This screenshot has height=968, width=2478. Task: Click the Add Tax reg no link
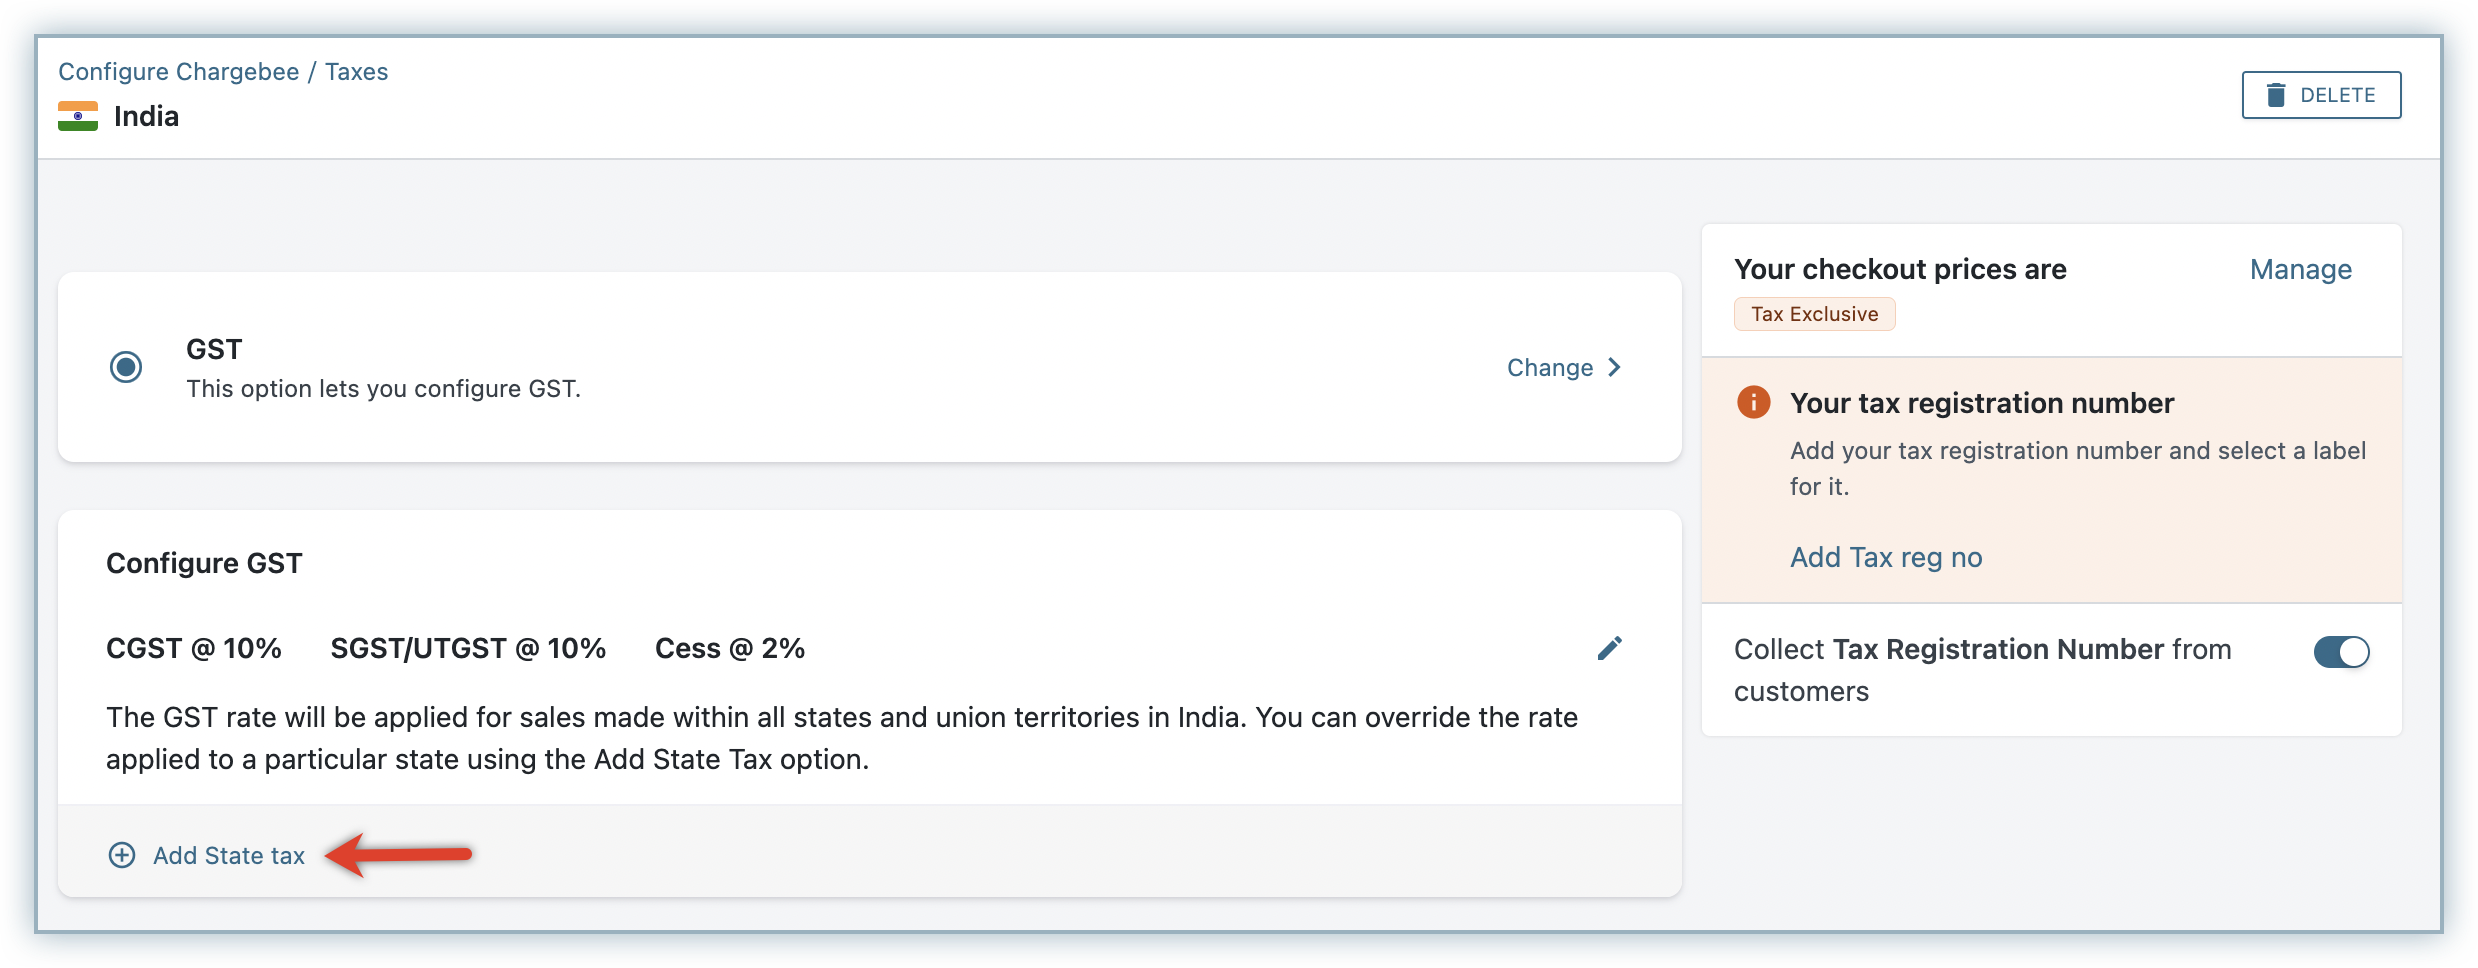pyautogui.click(x=1885, y=557)
